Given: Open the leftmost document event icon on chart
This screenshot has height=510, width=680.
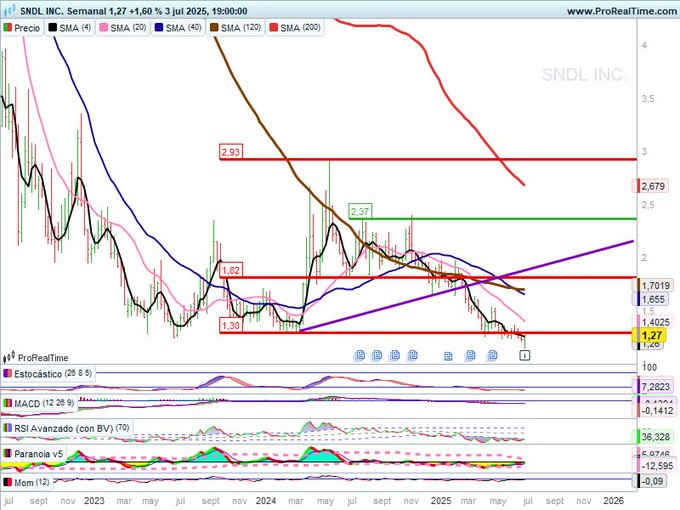Looking at the screenshot, I should [x=360, y=356].
